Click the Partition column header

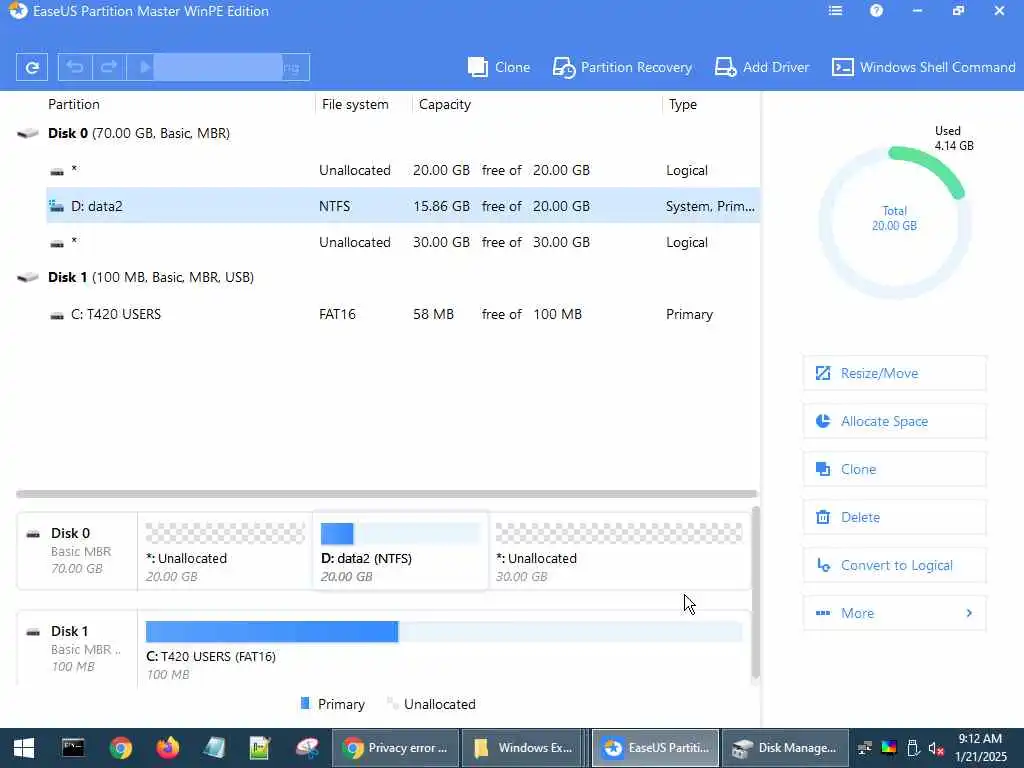tap(74, 104)
